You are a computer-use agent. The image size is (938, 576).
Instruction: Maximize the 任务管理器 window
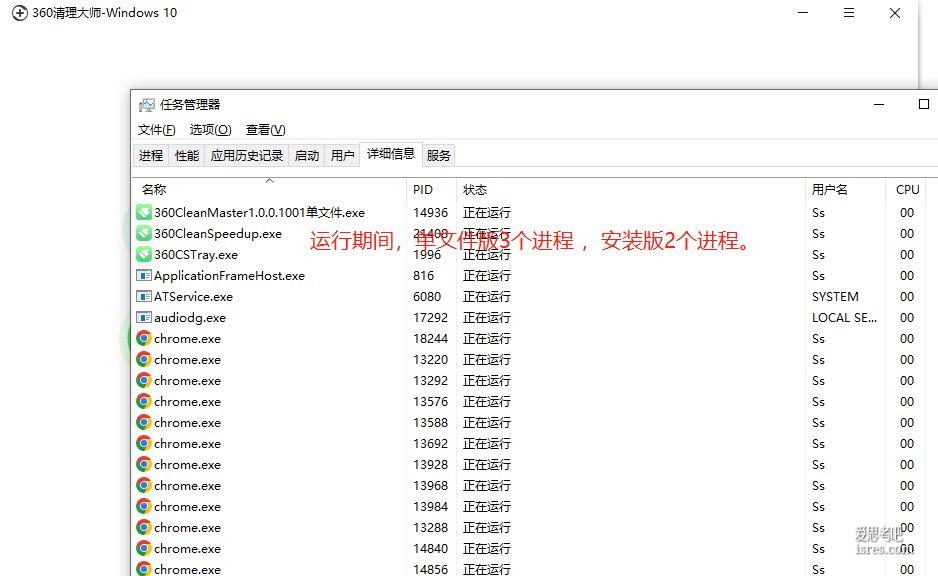pyautogui.click(x=924, y=104)
